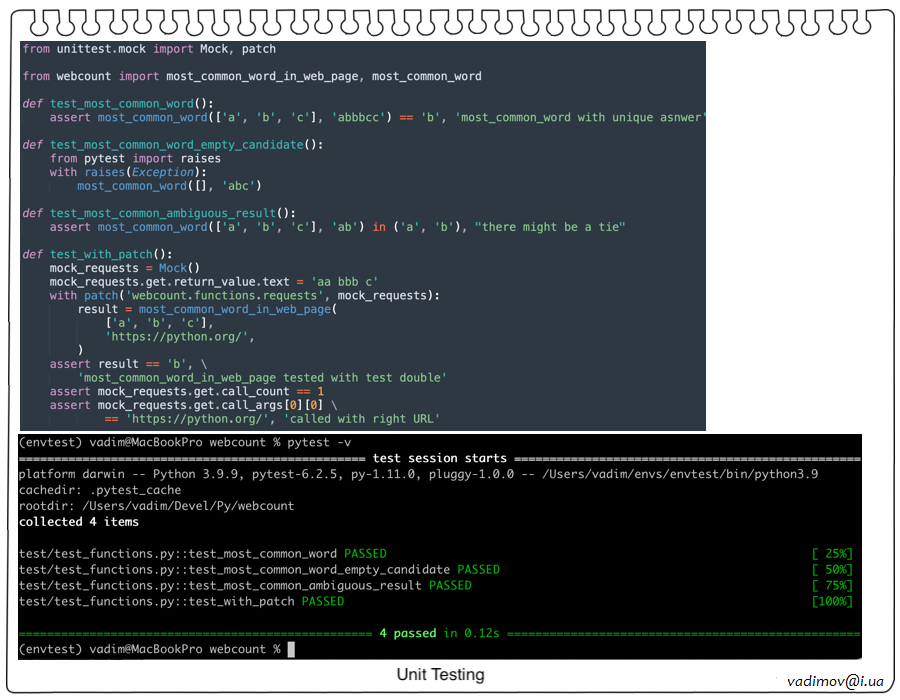Click 'called with right URL' string

click(x=362, y=419)
